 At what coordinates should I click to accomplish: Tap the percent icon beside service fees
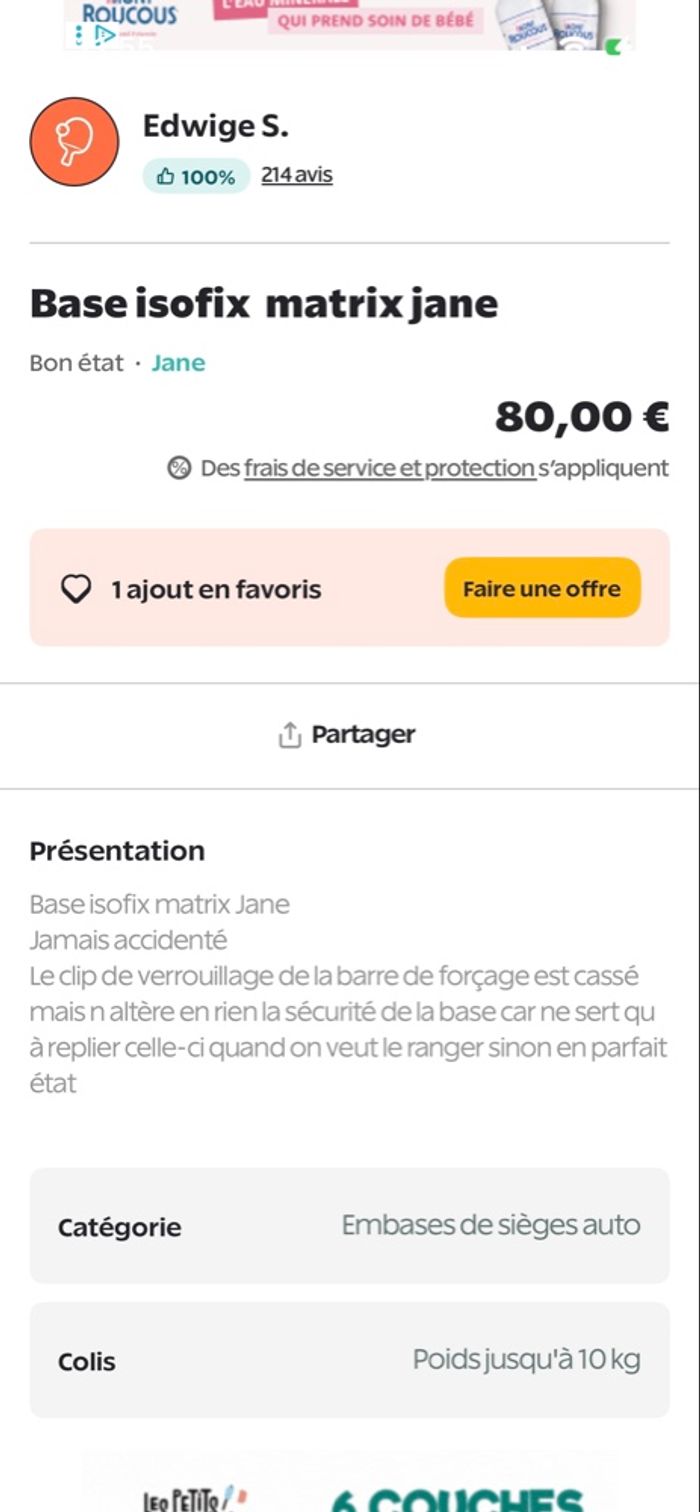click(179, 468)
